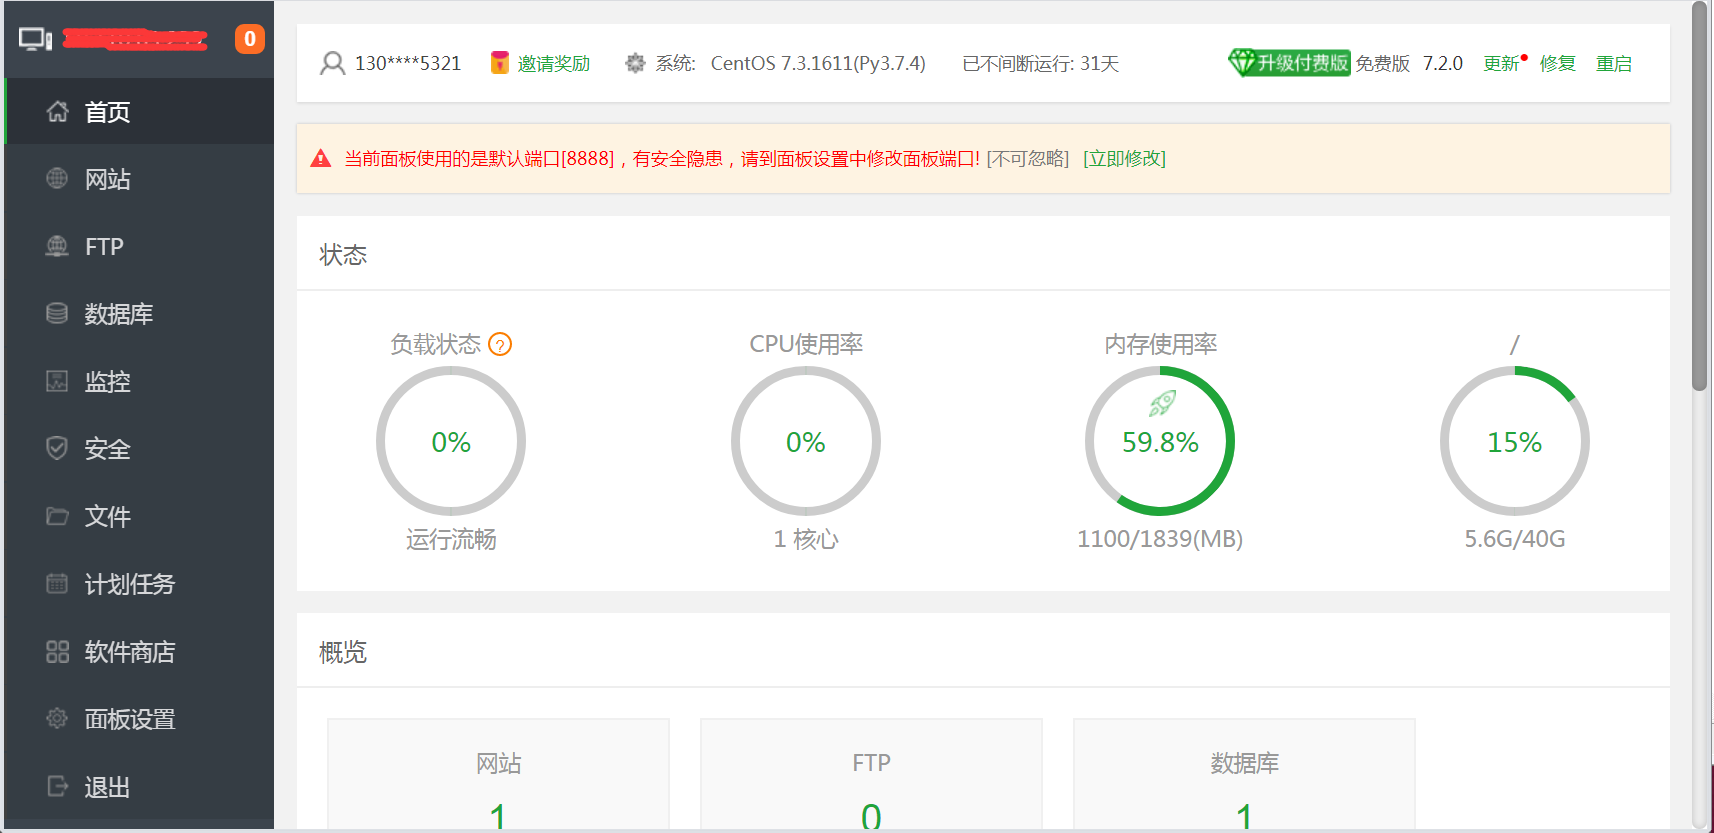Click the redacted server name in sidebar header
The width and height of the screenshot is (1714, 833).
pos(135,39)
